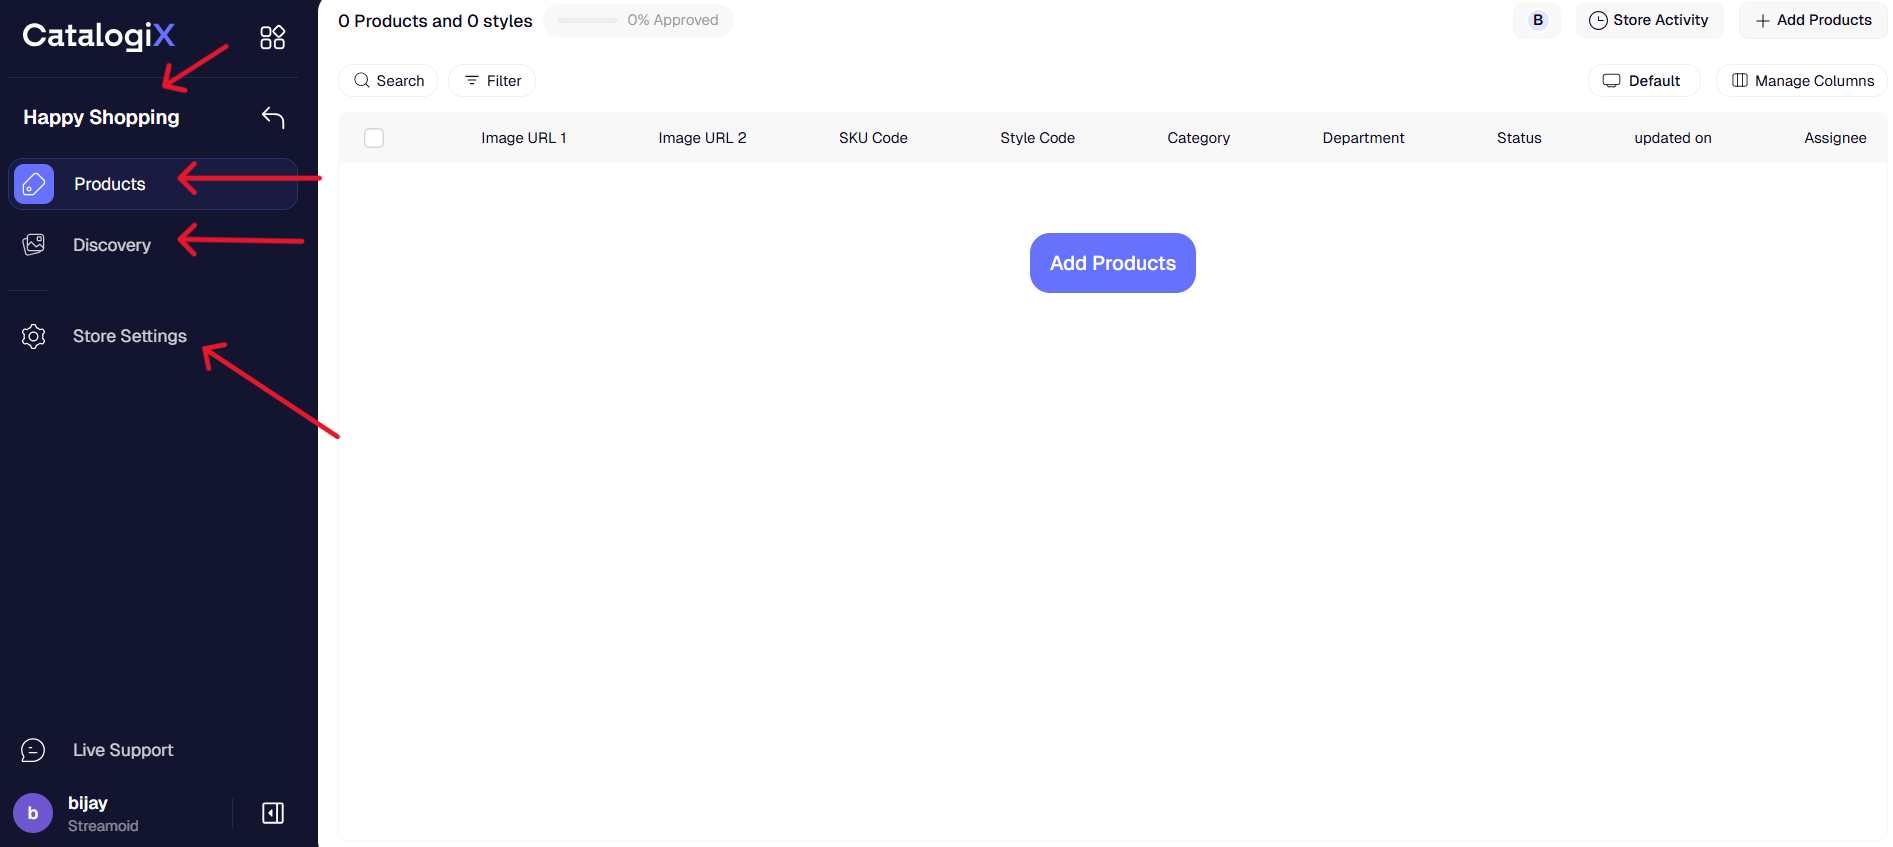Click the purple 'b' user avatar

[33, 813]
